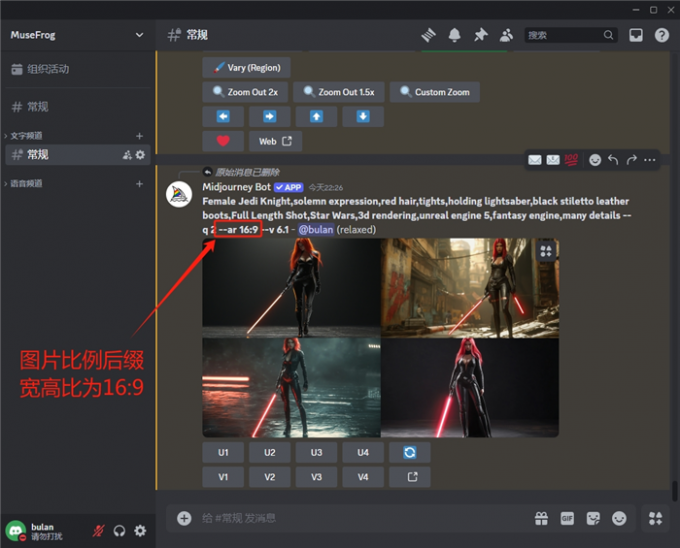Open the Web link button

(275, 141)
